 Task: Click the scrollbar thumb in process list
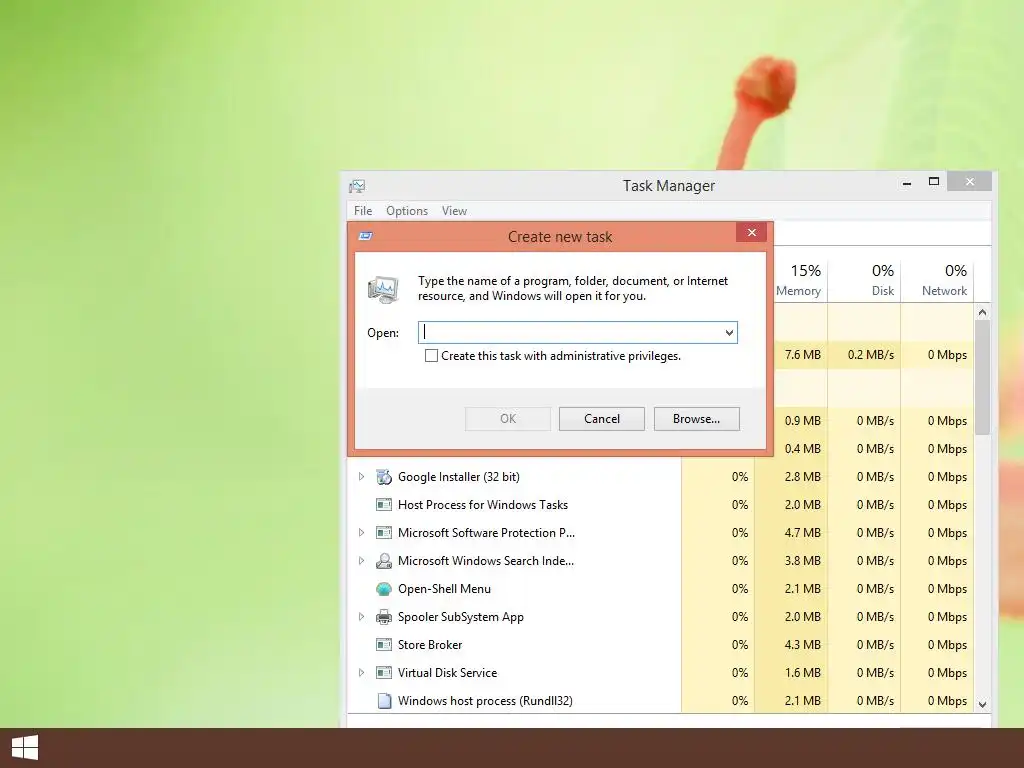point(982,377)
